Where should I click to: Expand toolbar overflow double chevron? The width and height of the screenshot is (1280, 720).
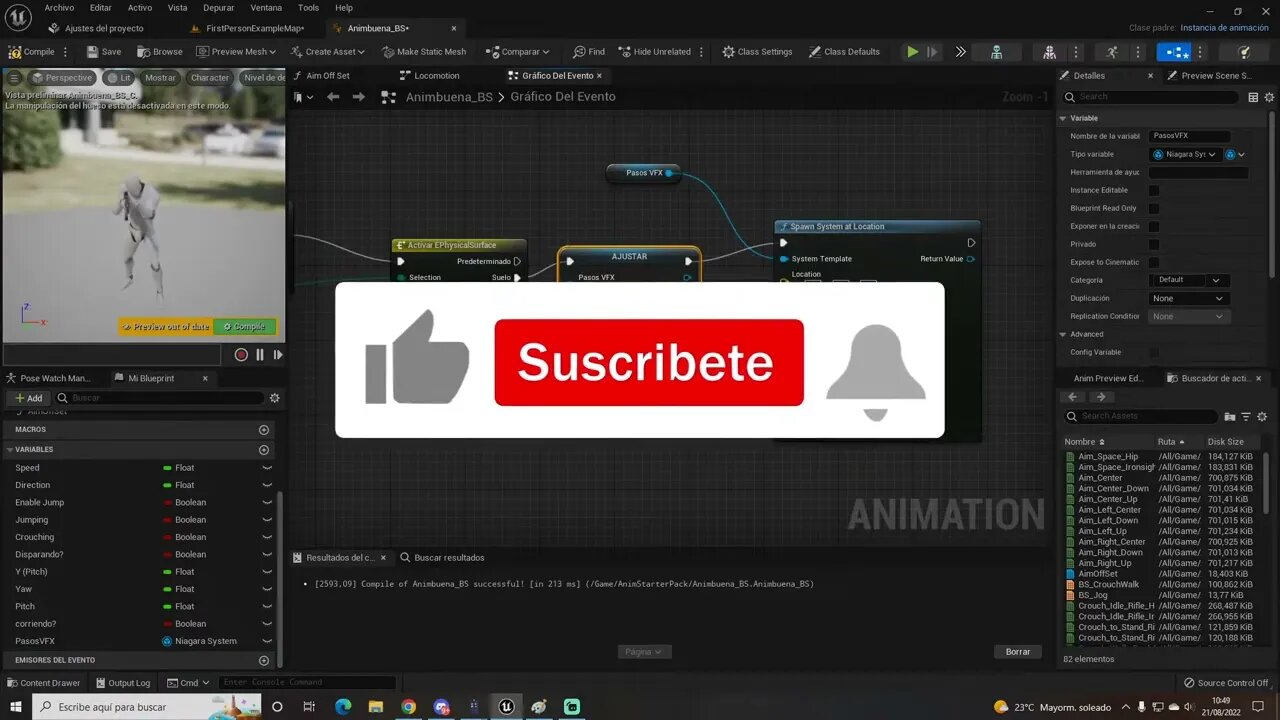tap(960, 52)
